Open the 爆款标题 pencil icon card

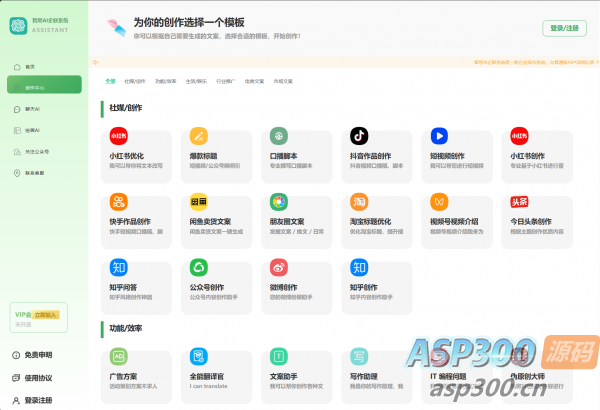click(217, 156)
